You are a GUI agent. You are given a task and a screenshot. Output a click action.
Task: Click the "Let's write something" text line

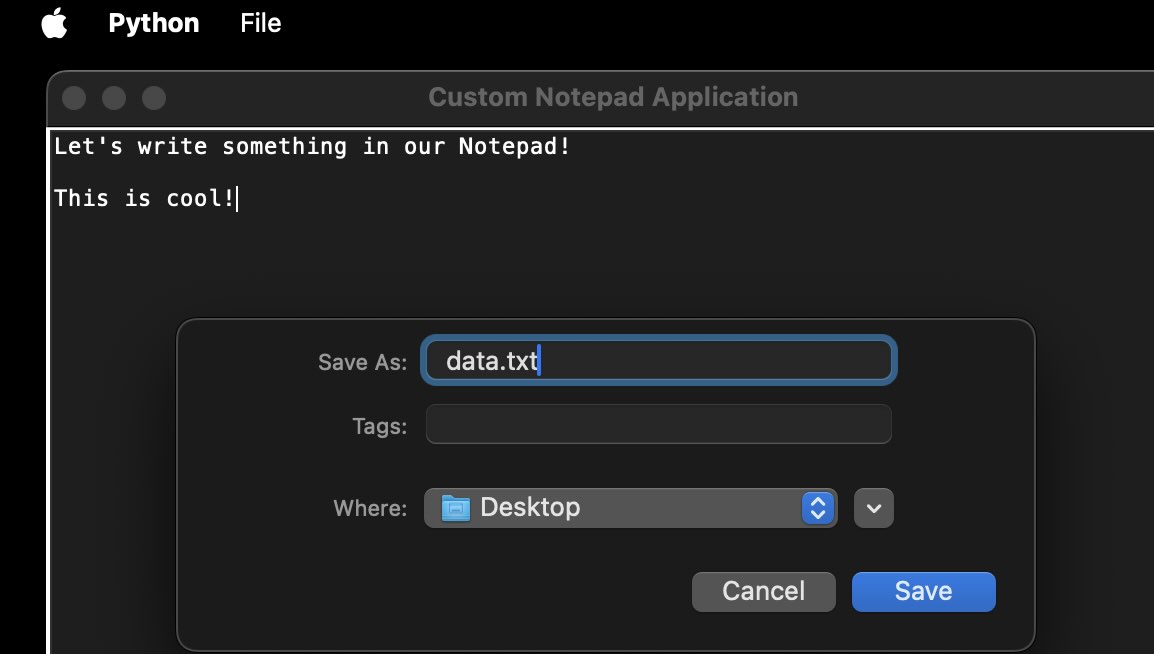312,147
